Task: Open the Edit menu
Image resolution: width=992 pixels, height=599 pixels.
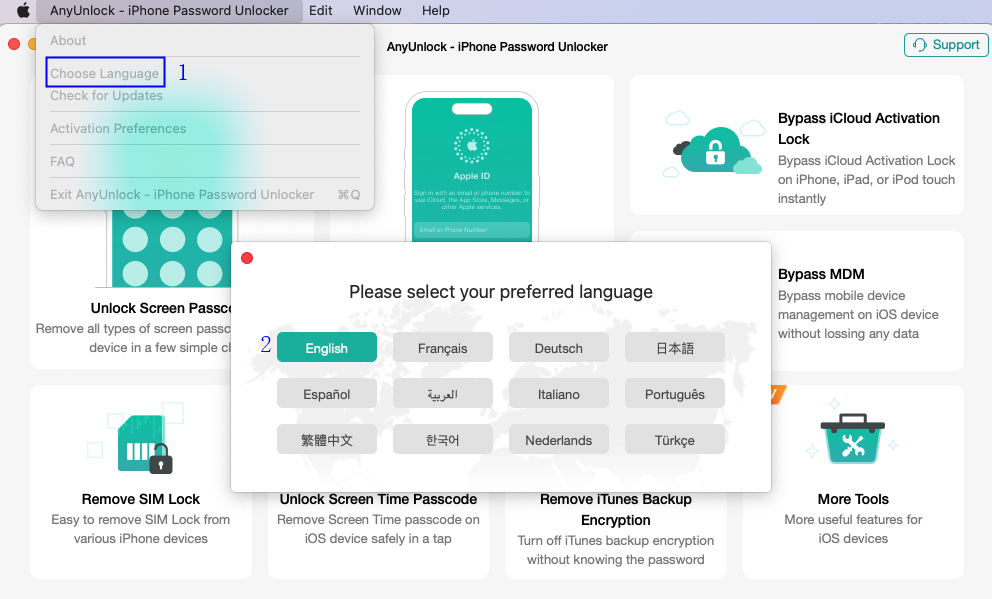Action: click(x=320, y=11)
